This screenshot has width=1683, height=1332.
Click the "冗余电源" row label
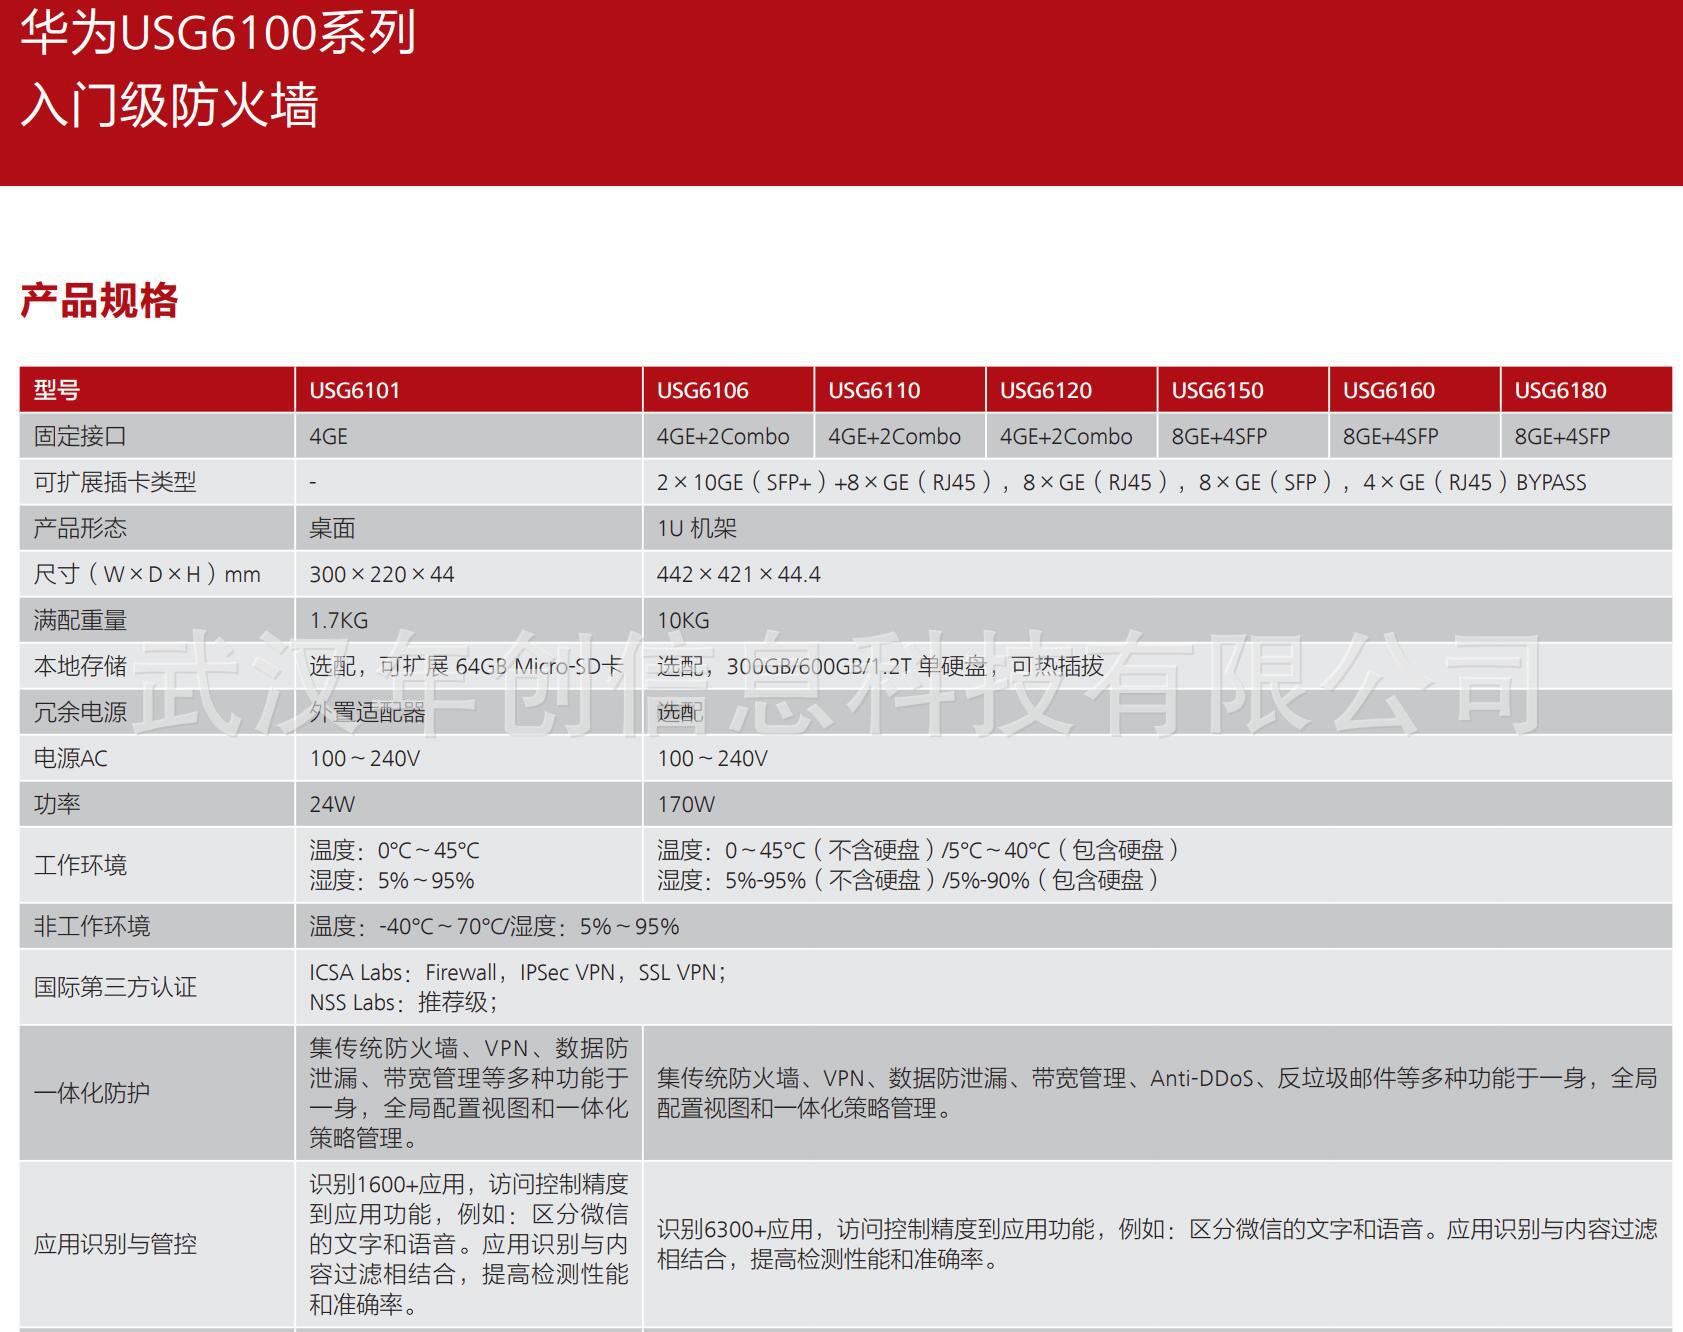click(x=80, y=712)
